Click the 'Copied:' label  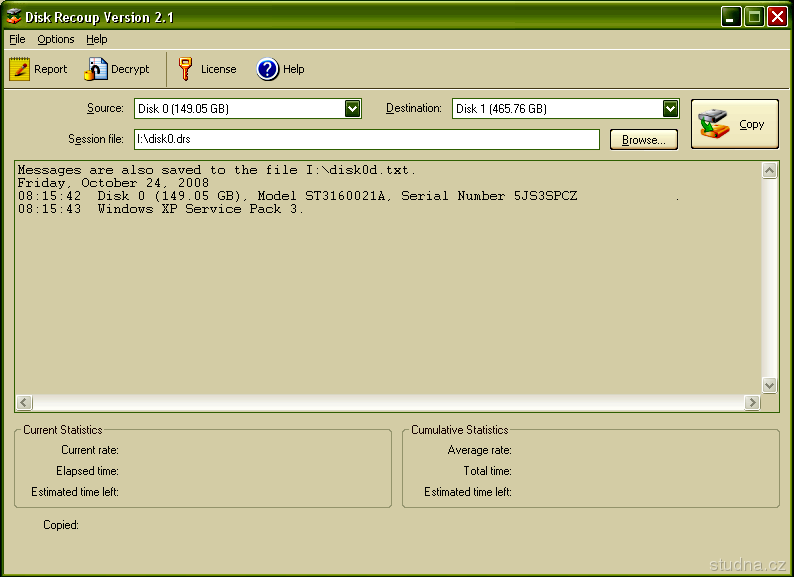(61, 525)
